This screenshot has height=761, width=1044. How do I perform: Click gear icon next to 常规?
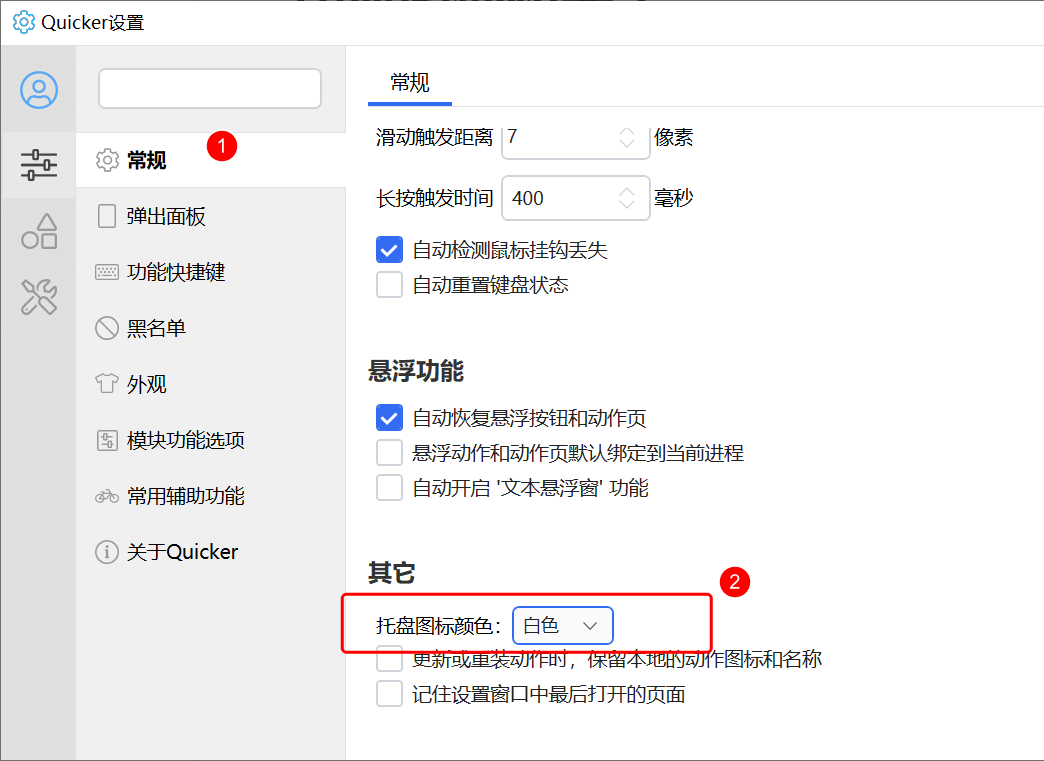click(x=107, y=160)
